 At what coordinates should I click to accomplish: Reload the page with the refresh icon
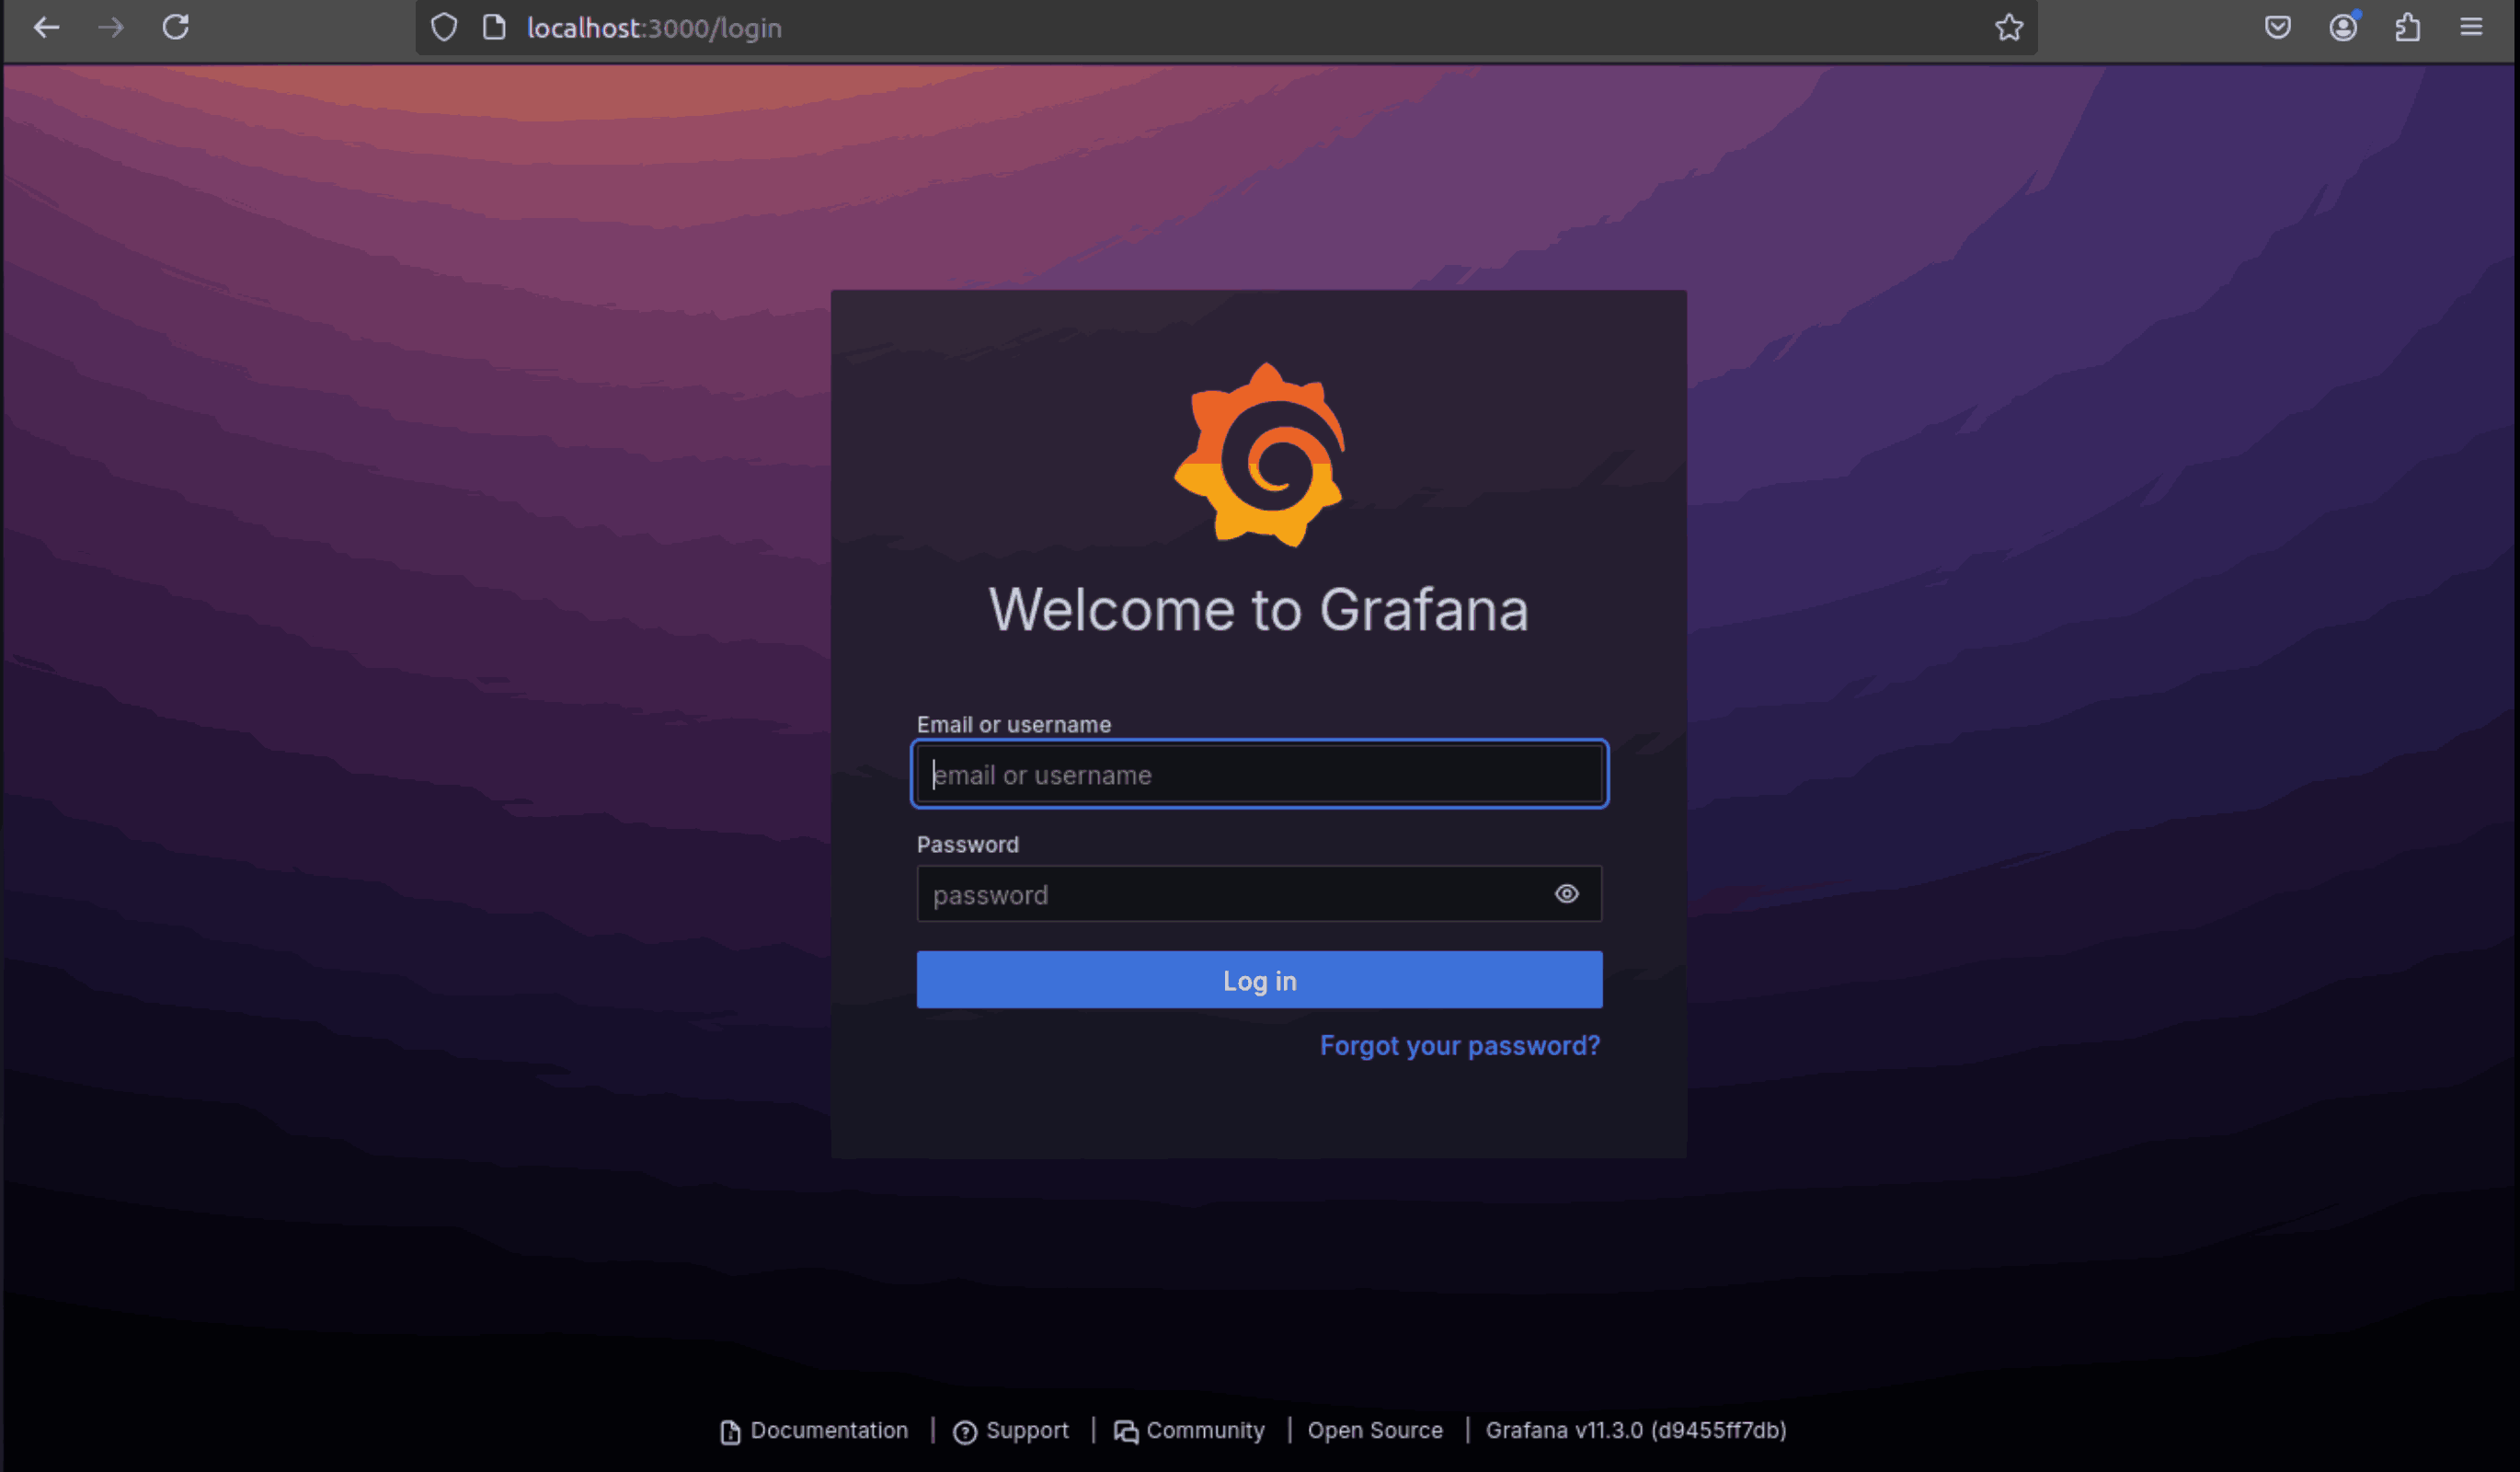176,27
